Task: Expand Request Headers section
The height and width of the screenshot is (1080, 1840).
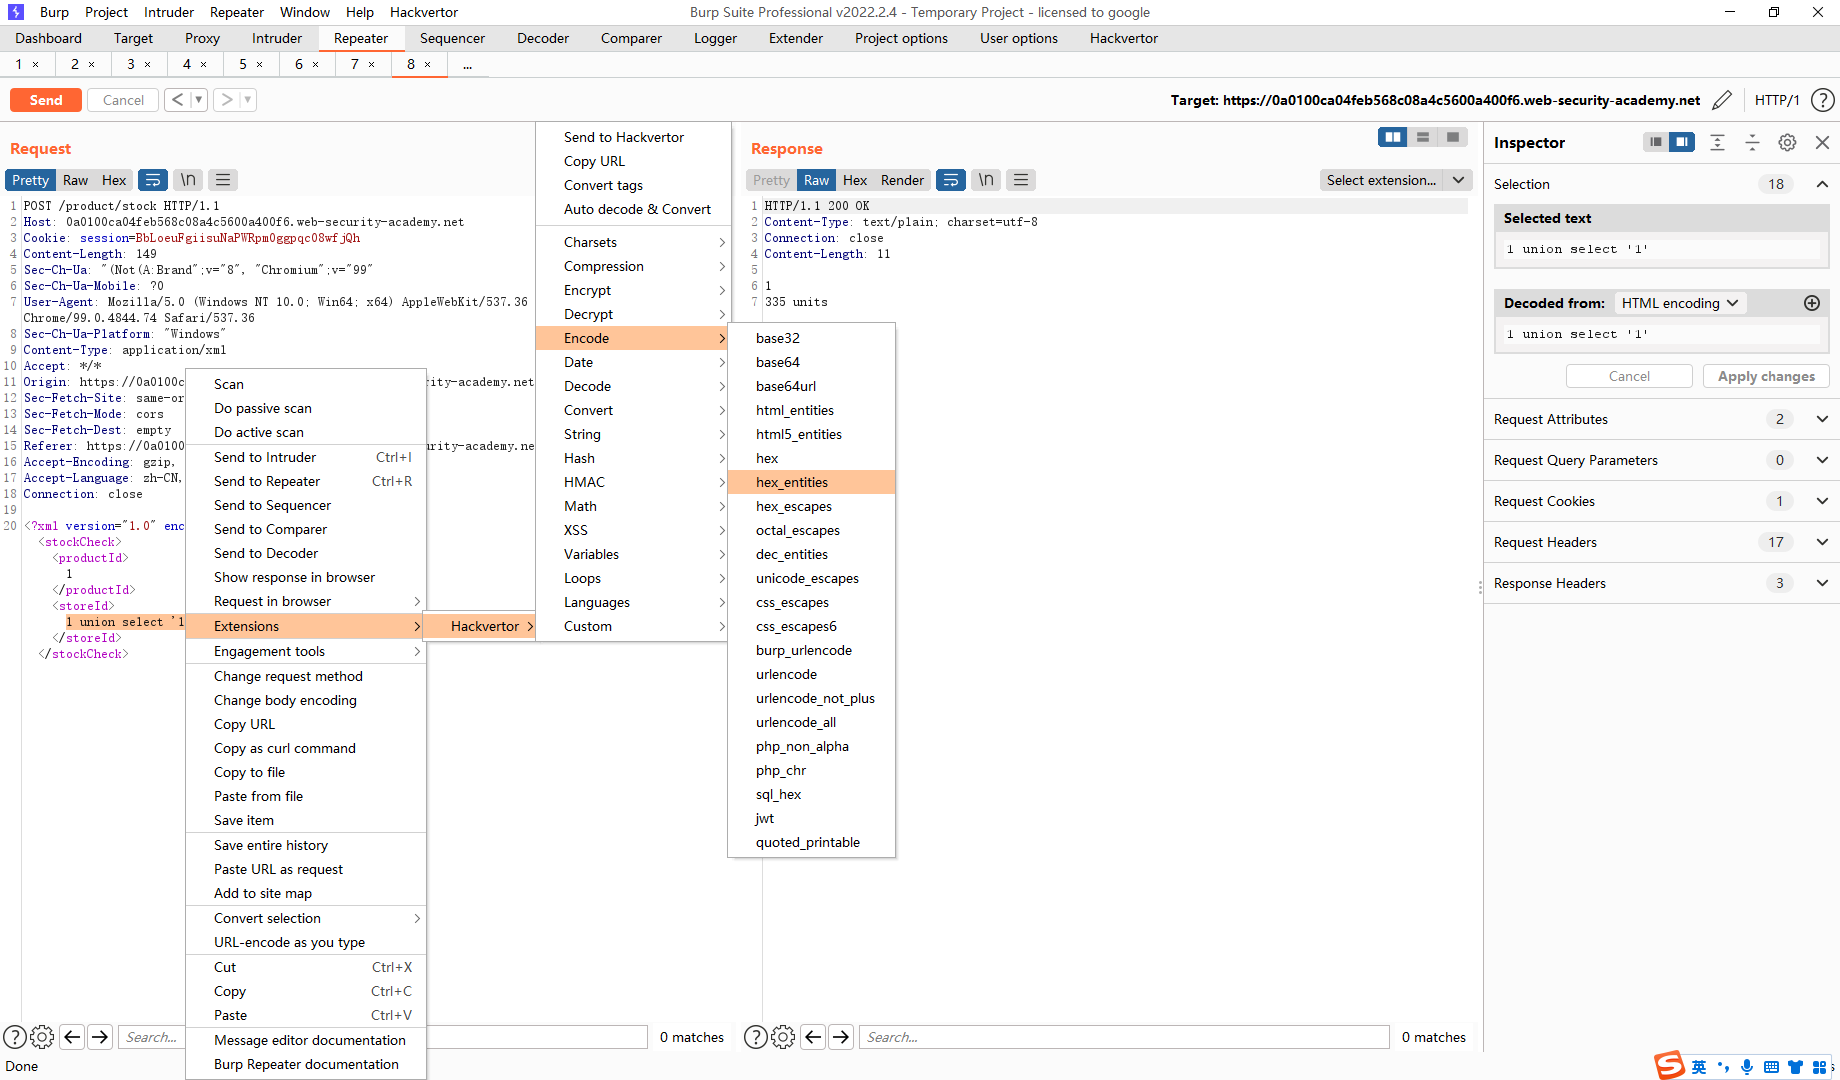Action: (1822, 542)
